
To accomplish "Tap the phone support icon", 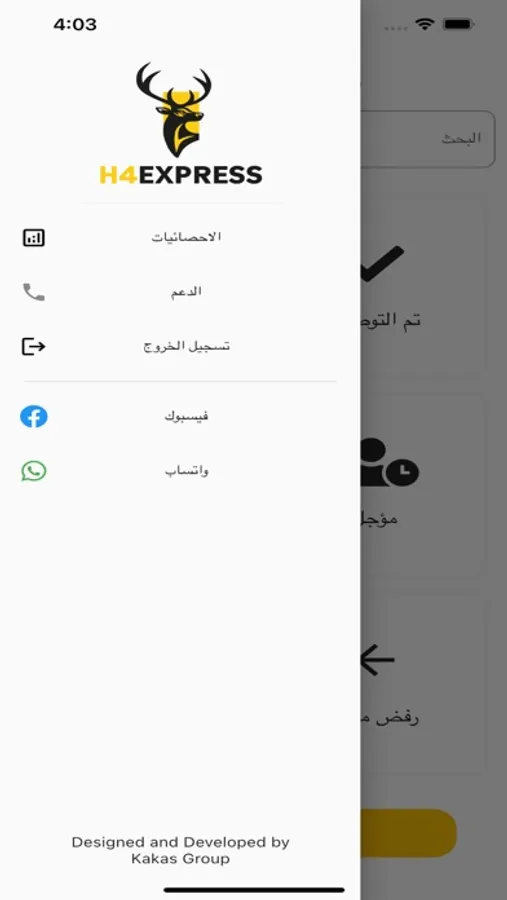I will [34, 292].
